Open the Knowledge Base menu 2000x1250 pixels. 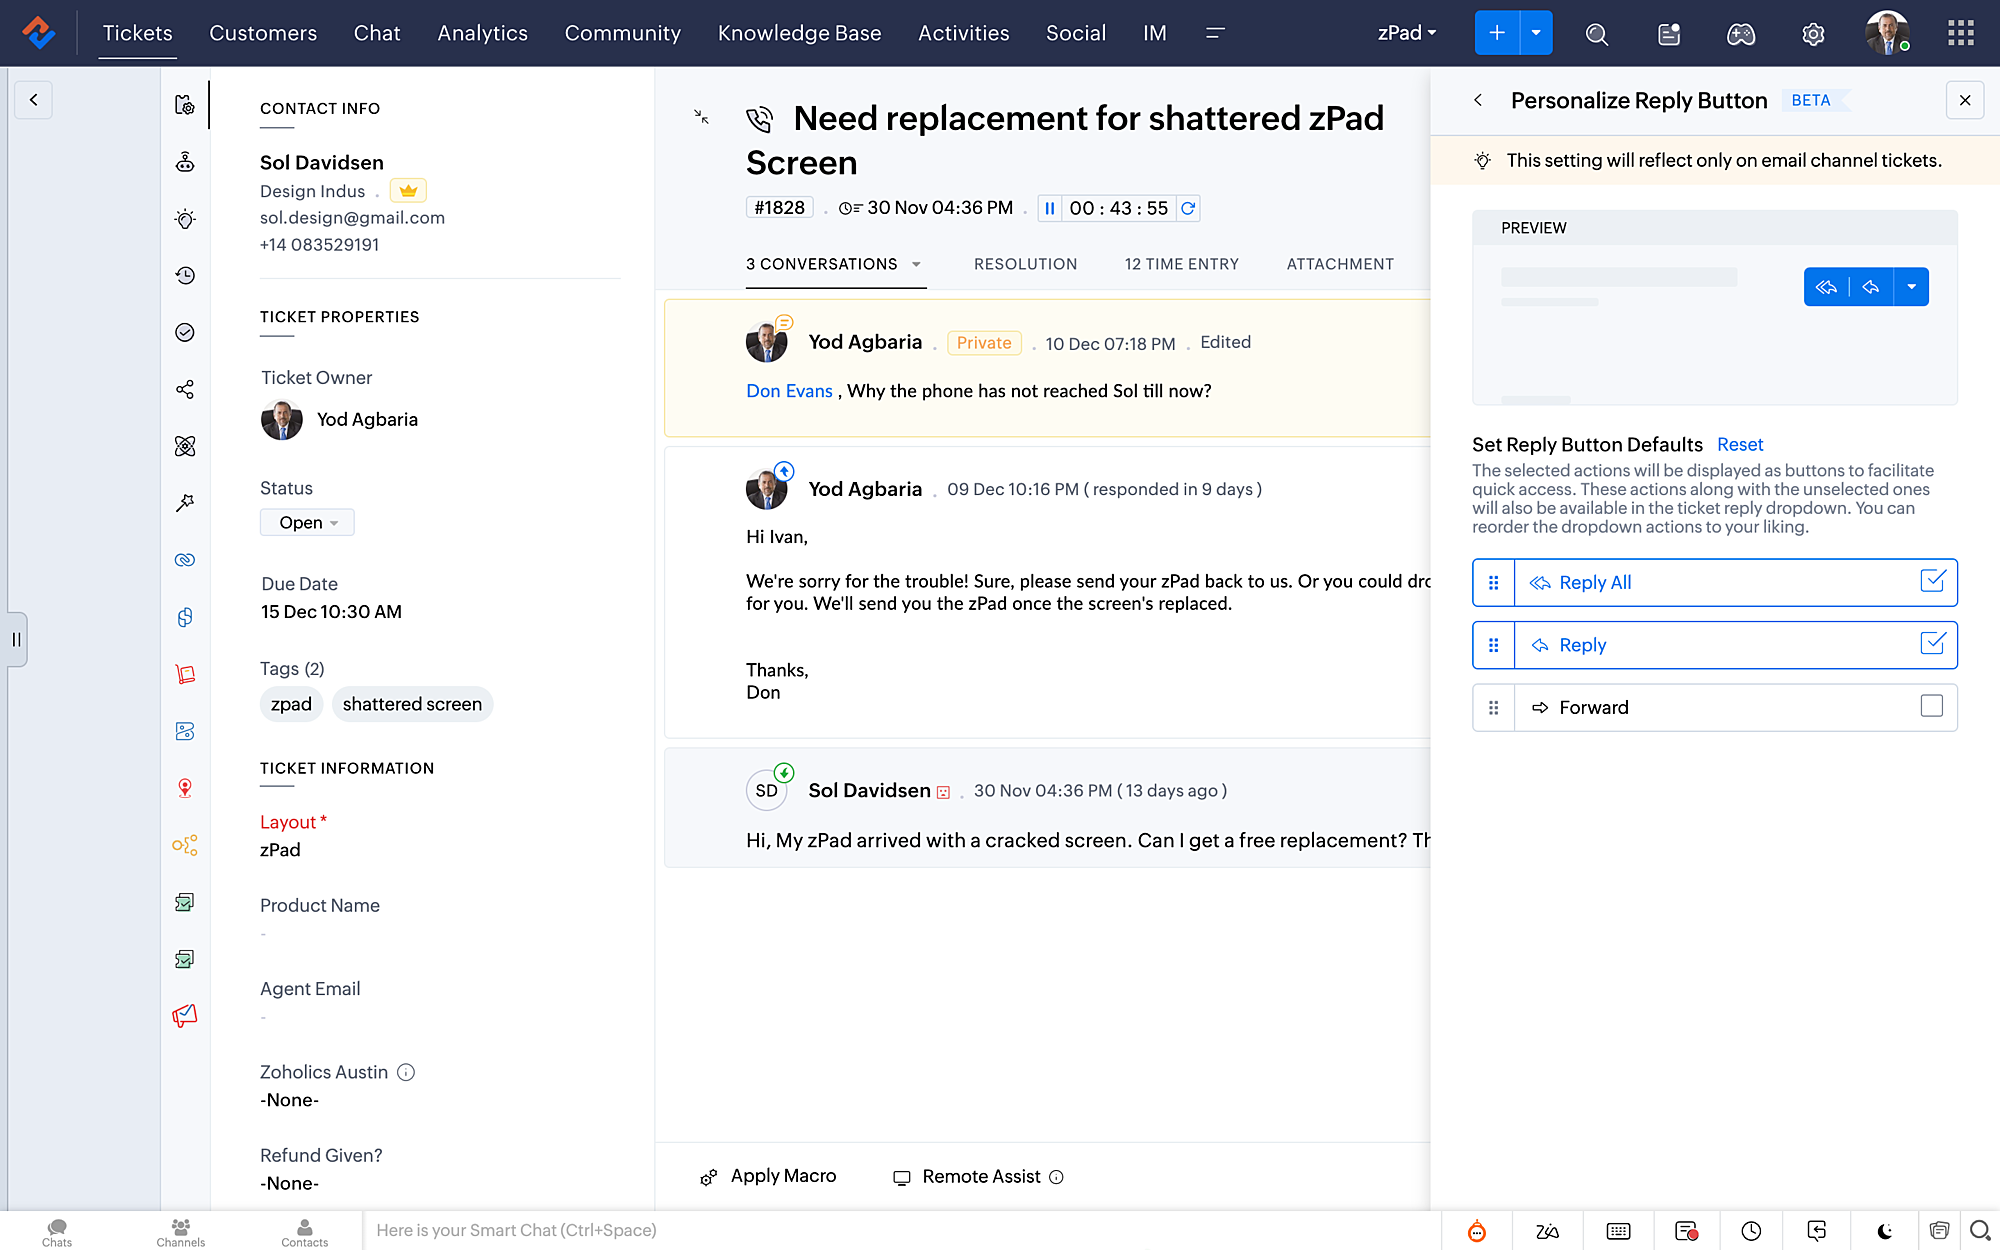pyautogui.click(x=799, y=33)
